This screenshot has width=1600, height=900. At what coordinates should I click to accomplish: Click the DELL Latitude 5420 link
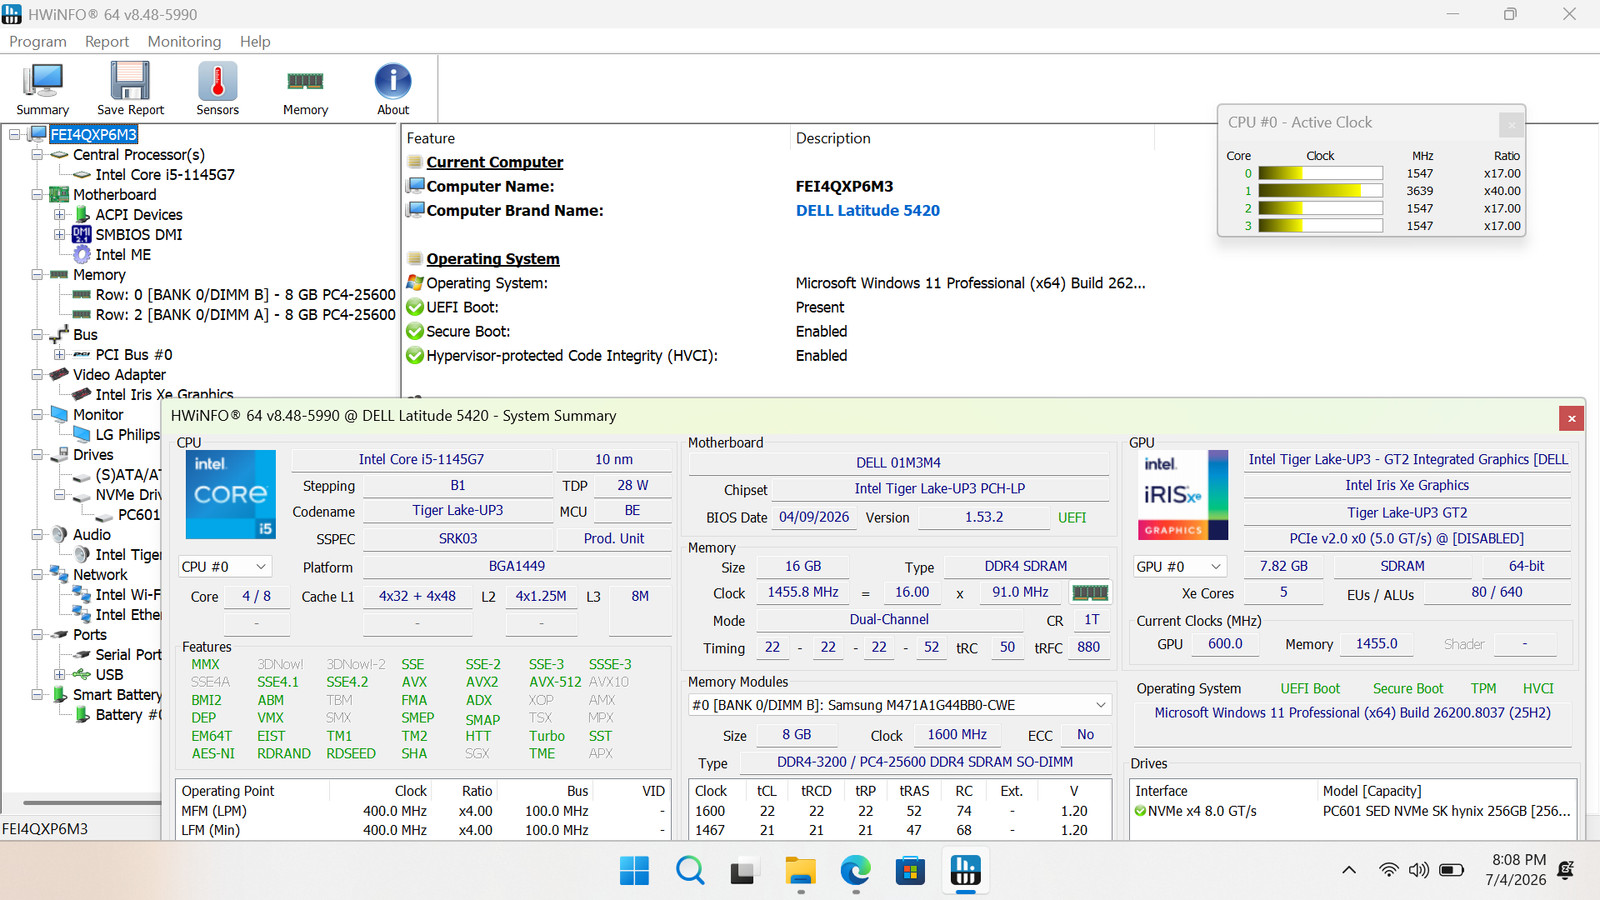(868, 210)
